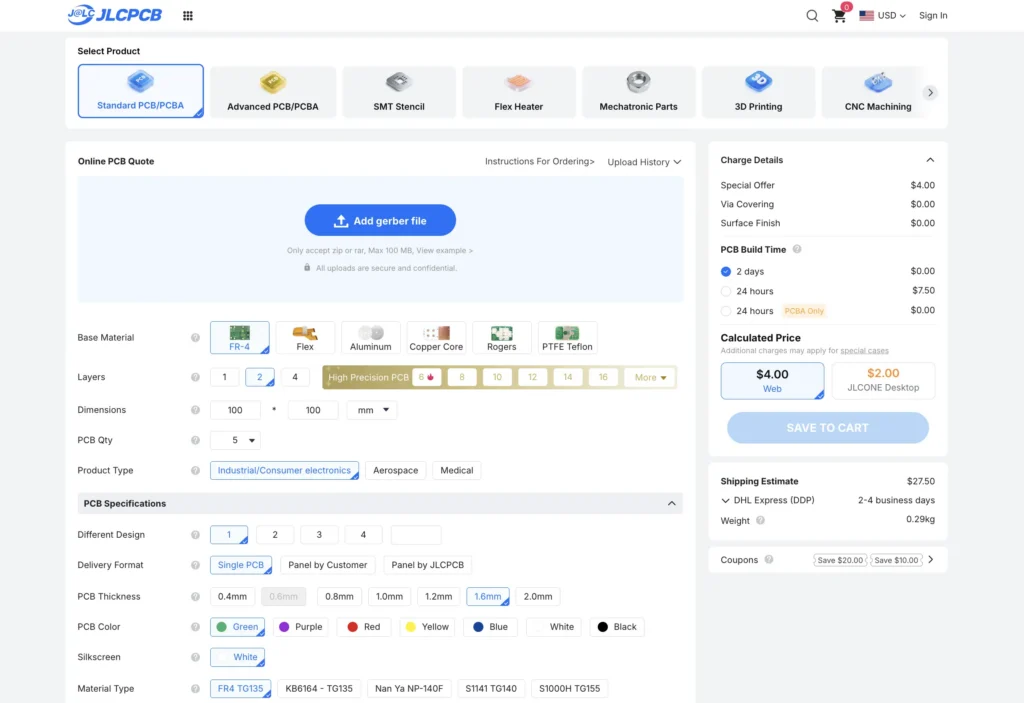Open the shopping cart icon
1024x703 pixels.
point(839,16)
